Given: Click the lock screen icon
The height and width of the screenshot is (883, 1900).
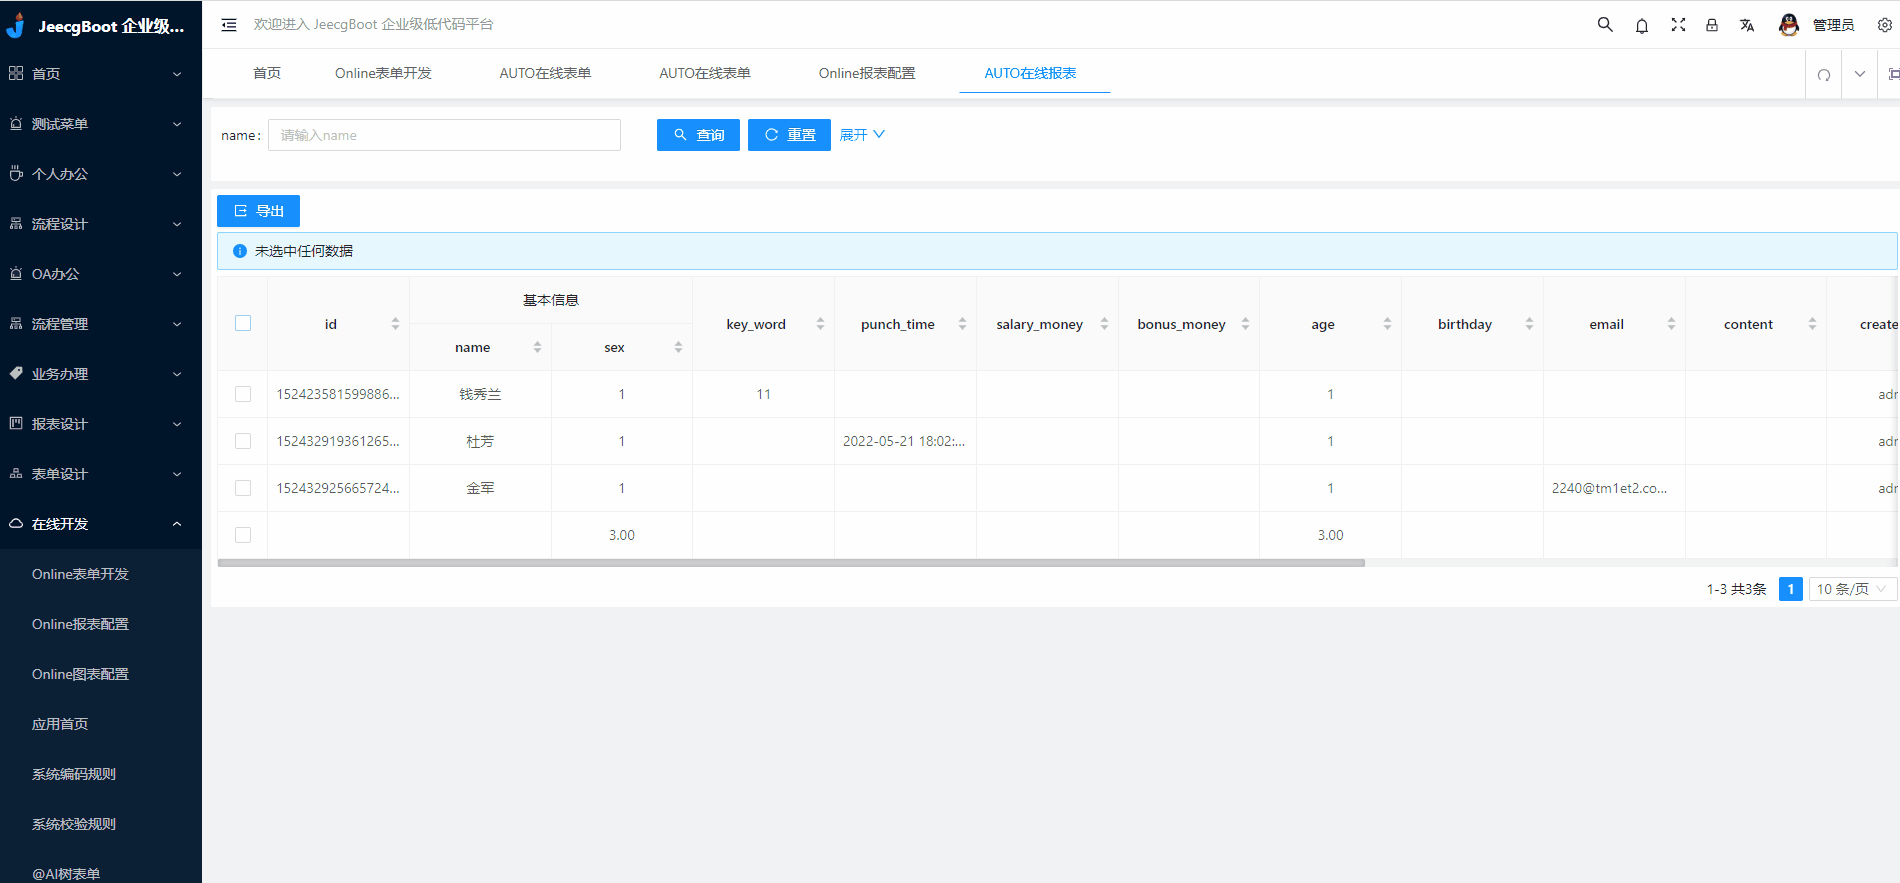Looking at the screenshot, I should point(1712,25).
